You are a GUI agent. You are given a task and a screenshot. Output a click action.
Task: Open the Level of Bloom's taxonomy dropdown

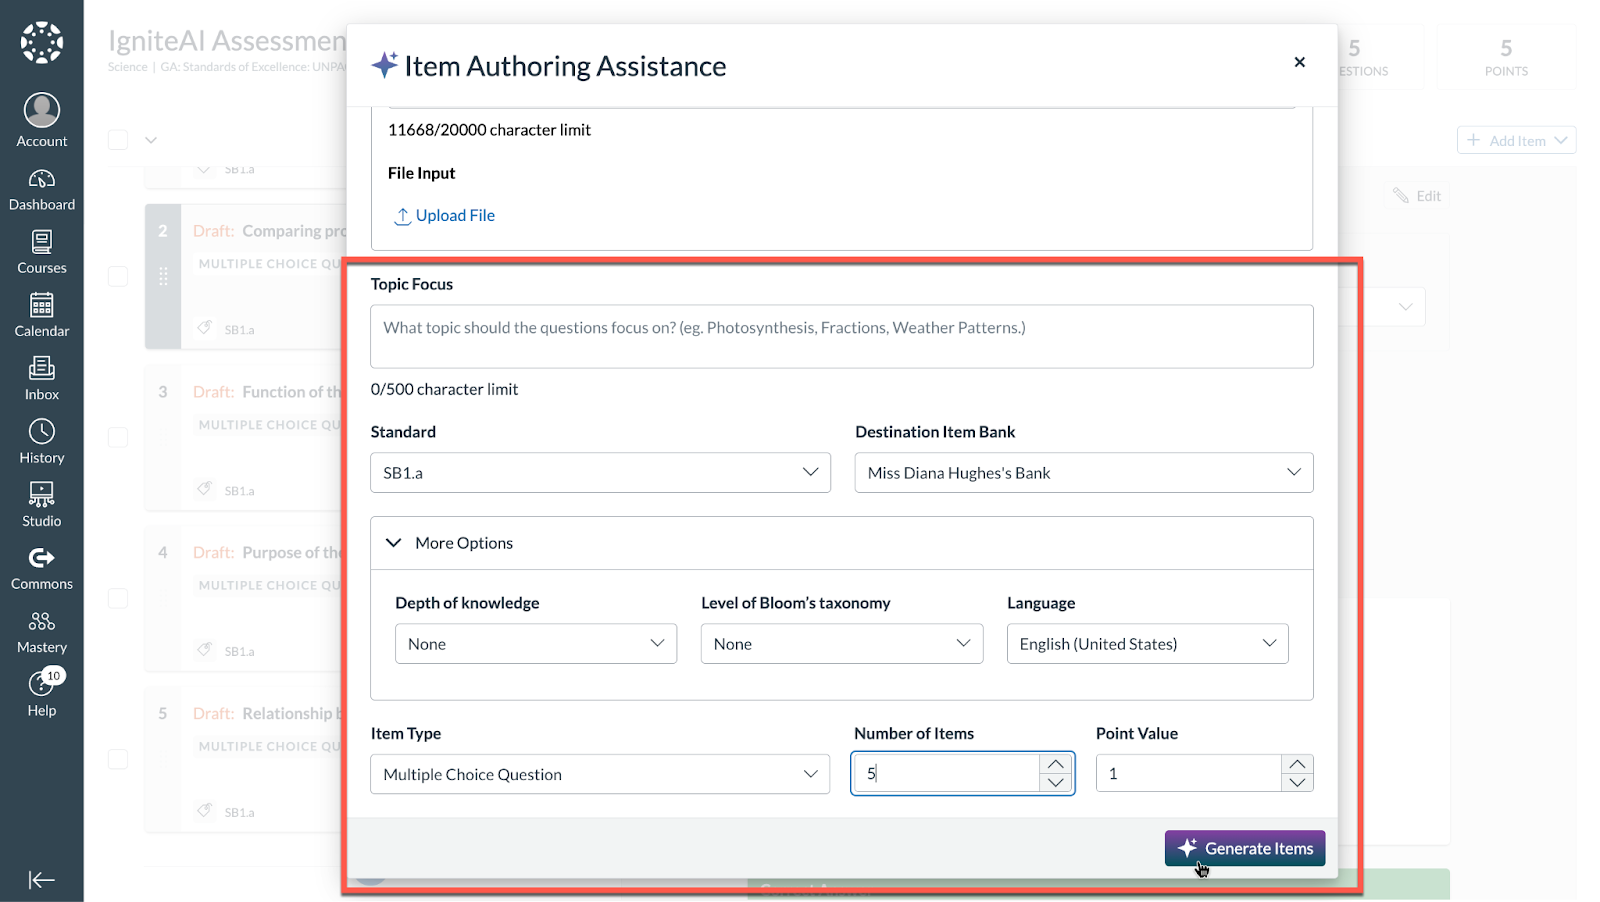pos(842,644)
